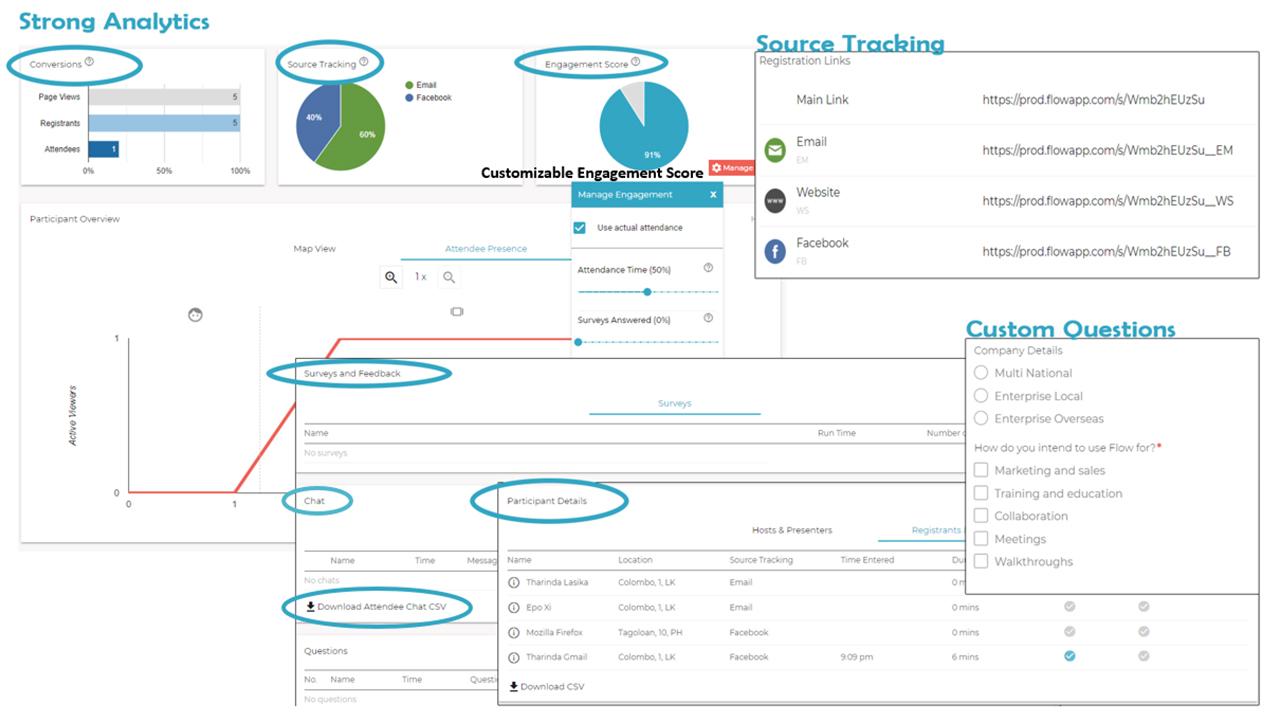Click the Engagement Score help icon

[636, 62]
